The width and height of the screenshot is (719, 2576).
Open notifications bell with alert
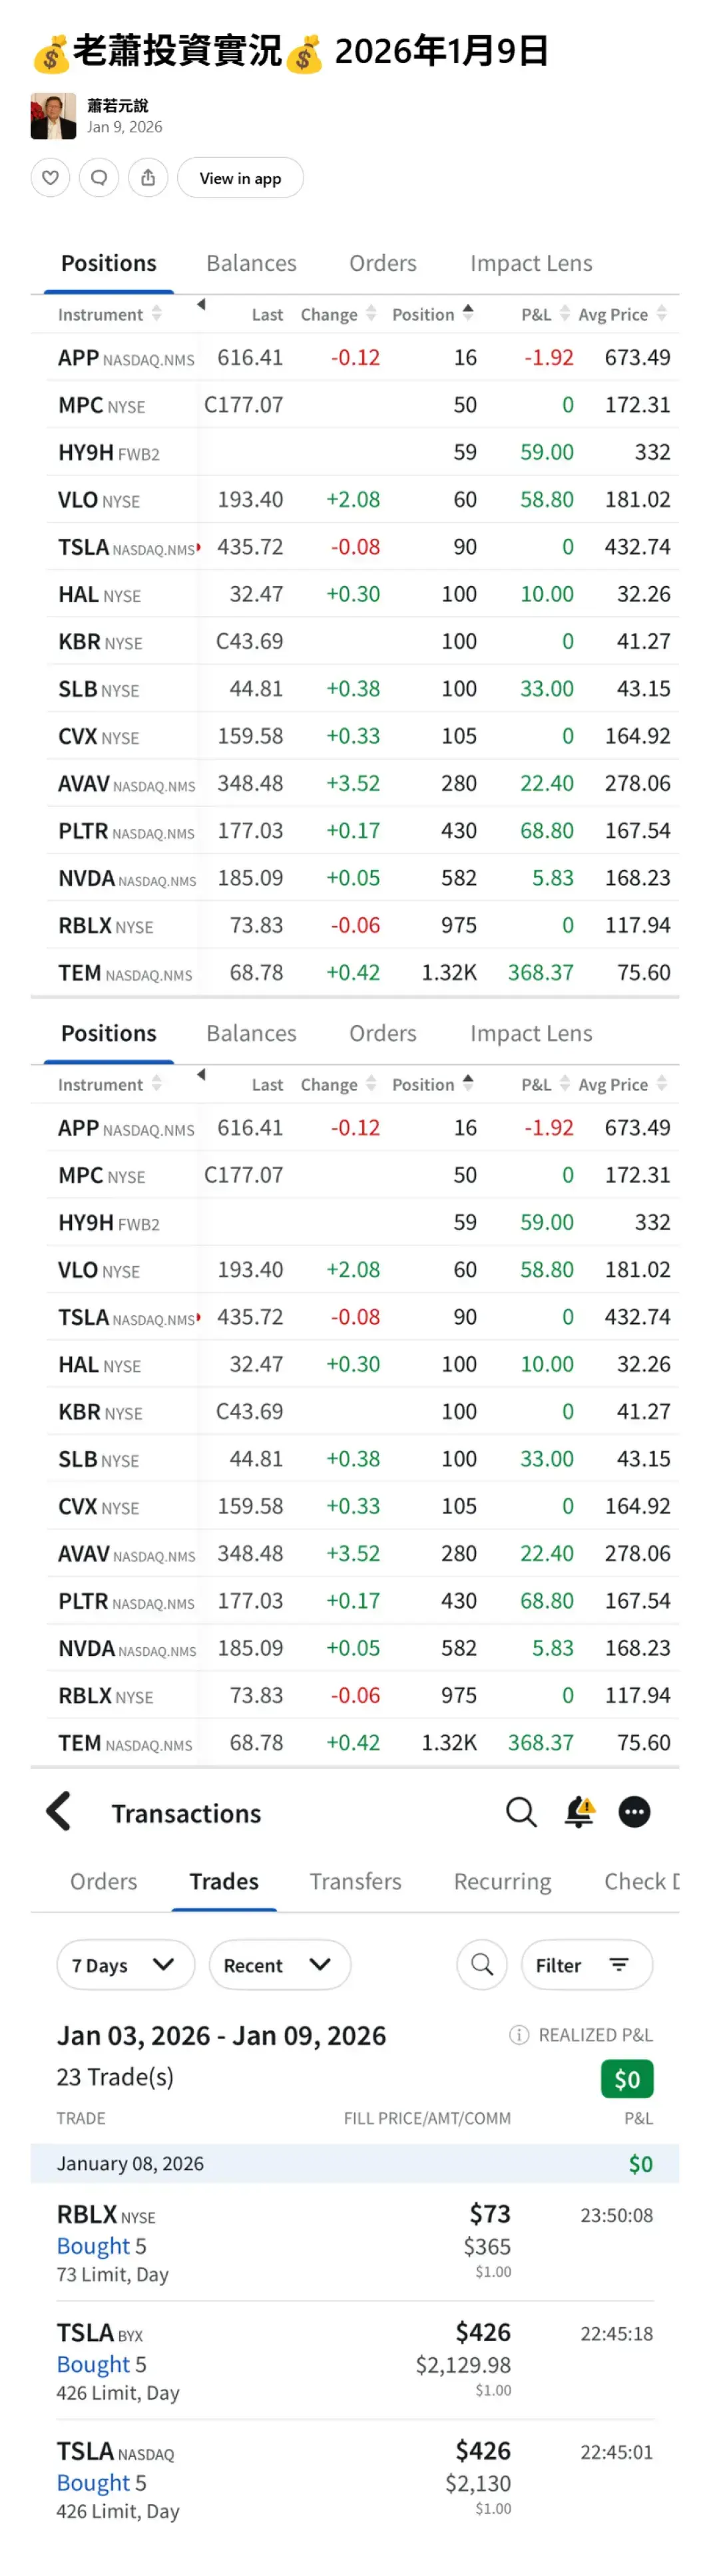click(579, 1812)
